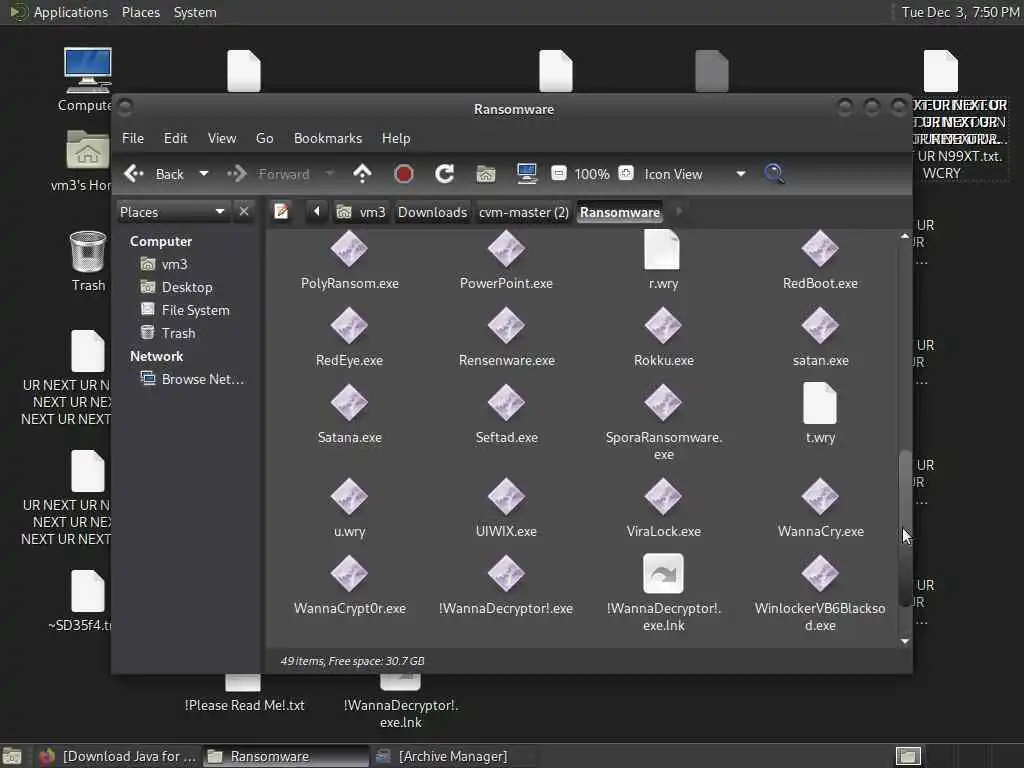
Task: Click the scrollbar up arrow
Action: click(x=904, y=236)
